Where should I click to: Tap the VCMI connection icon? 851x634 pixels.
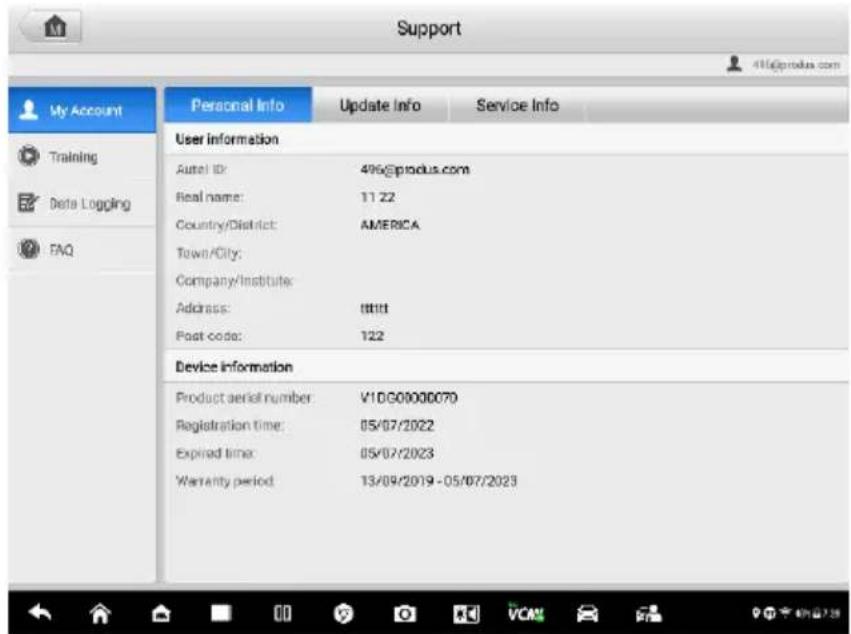click(525, 613)
